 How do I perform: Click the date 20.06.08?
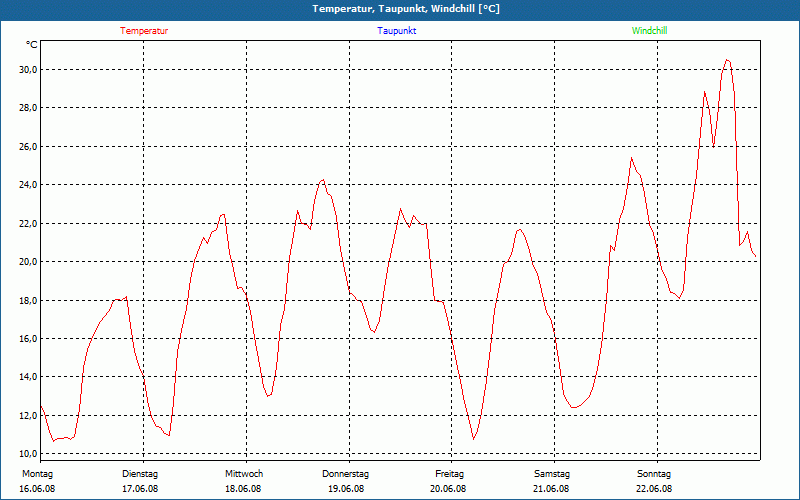coord(448,489)
